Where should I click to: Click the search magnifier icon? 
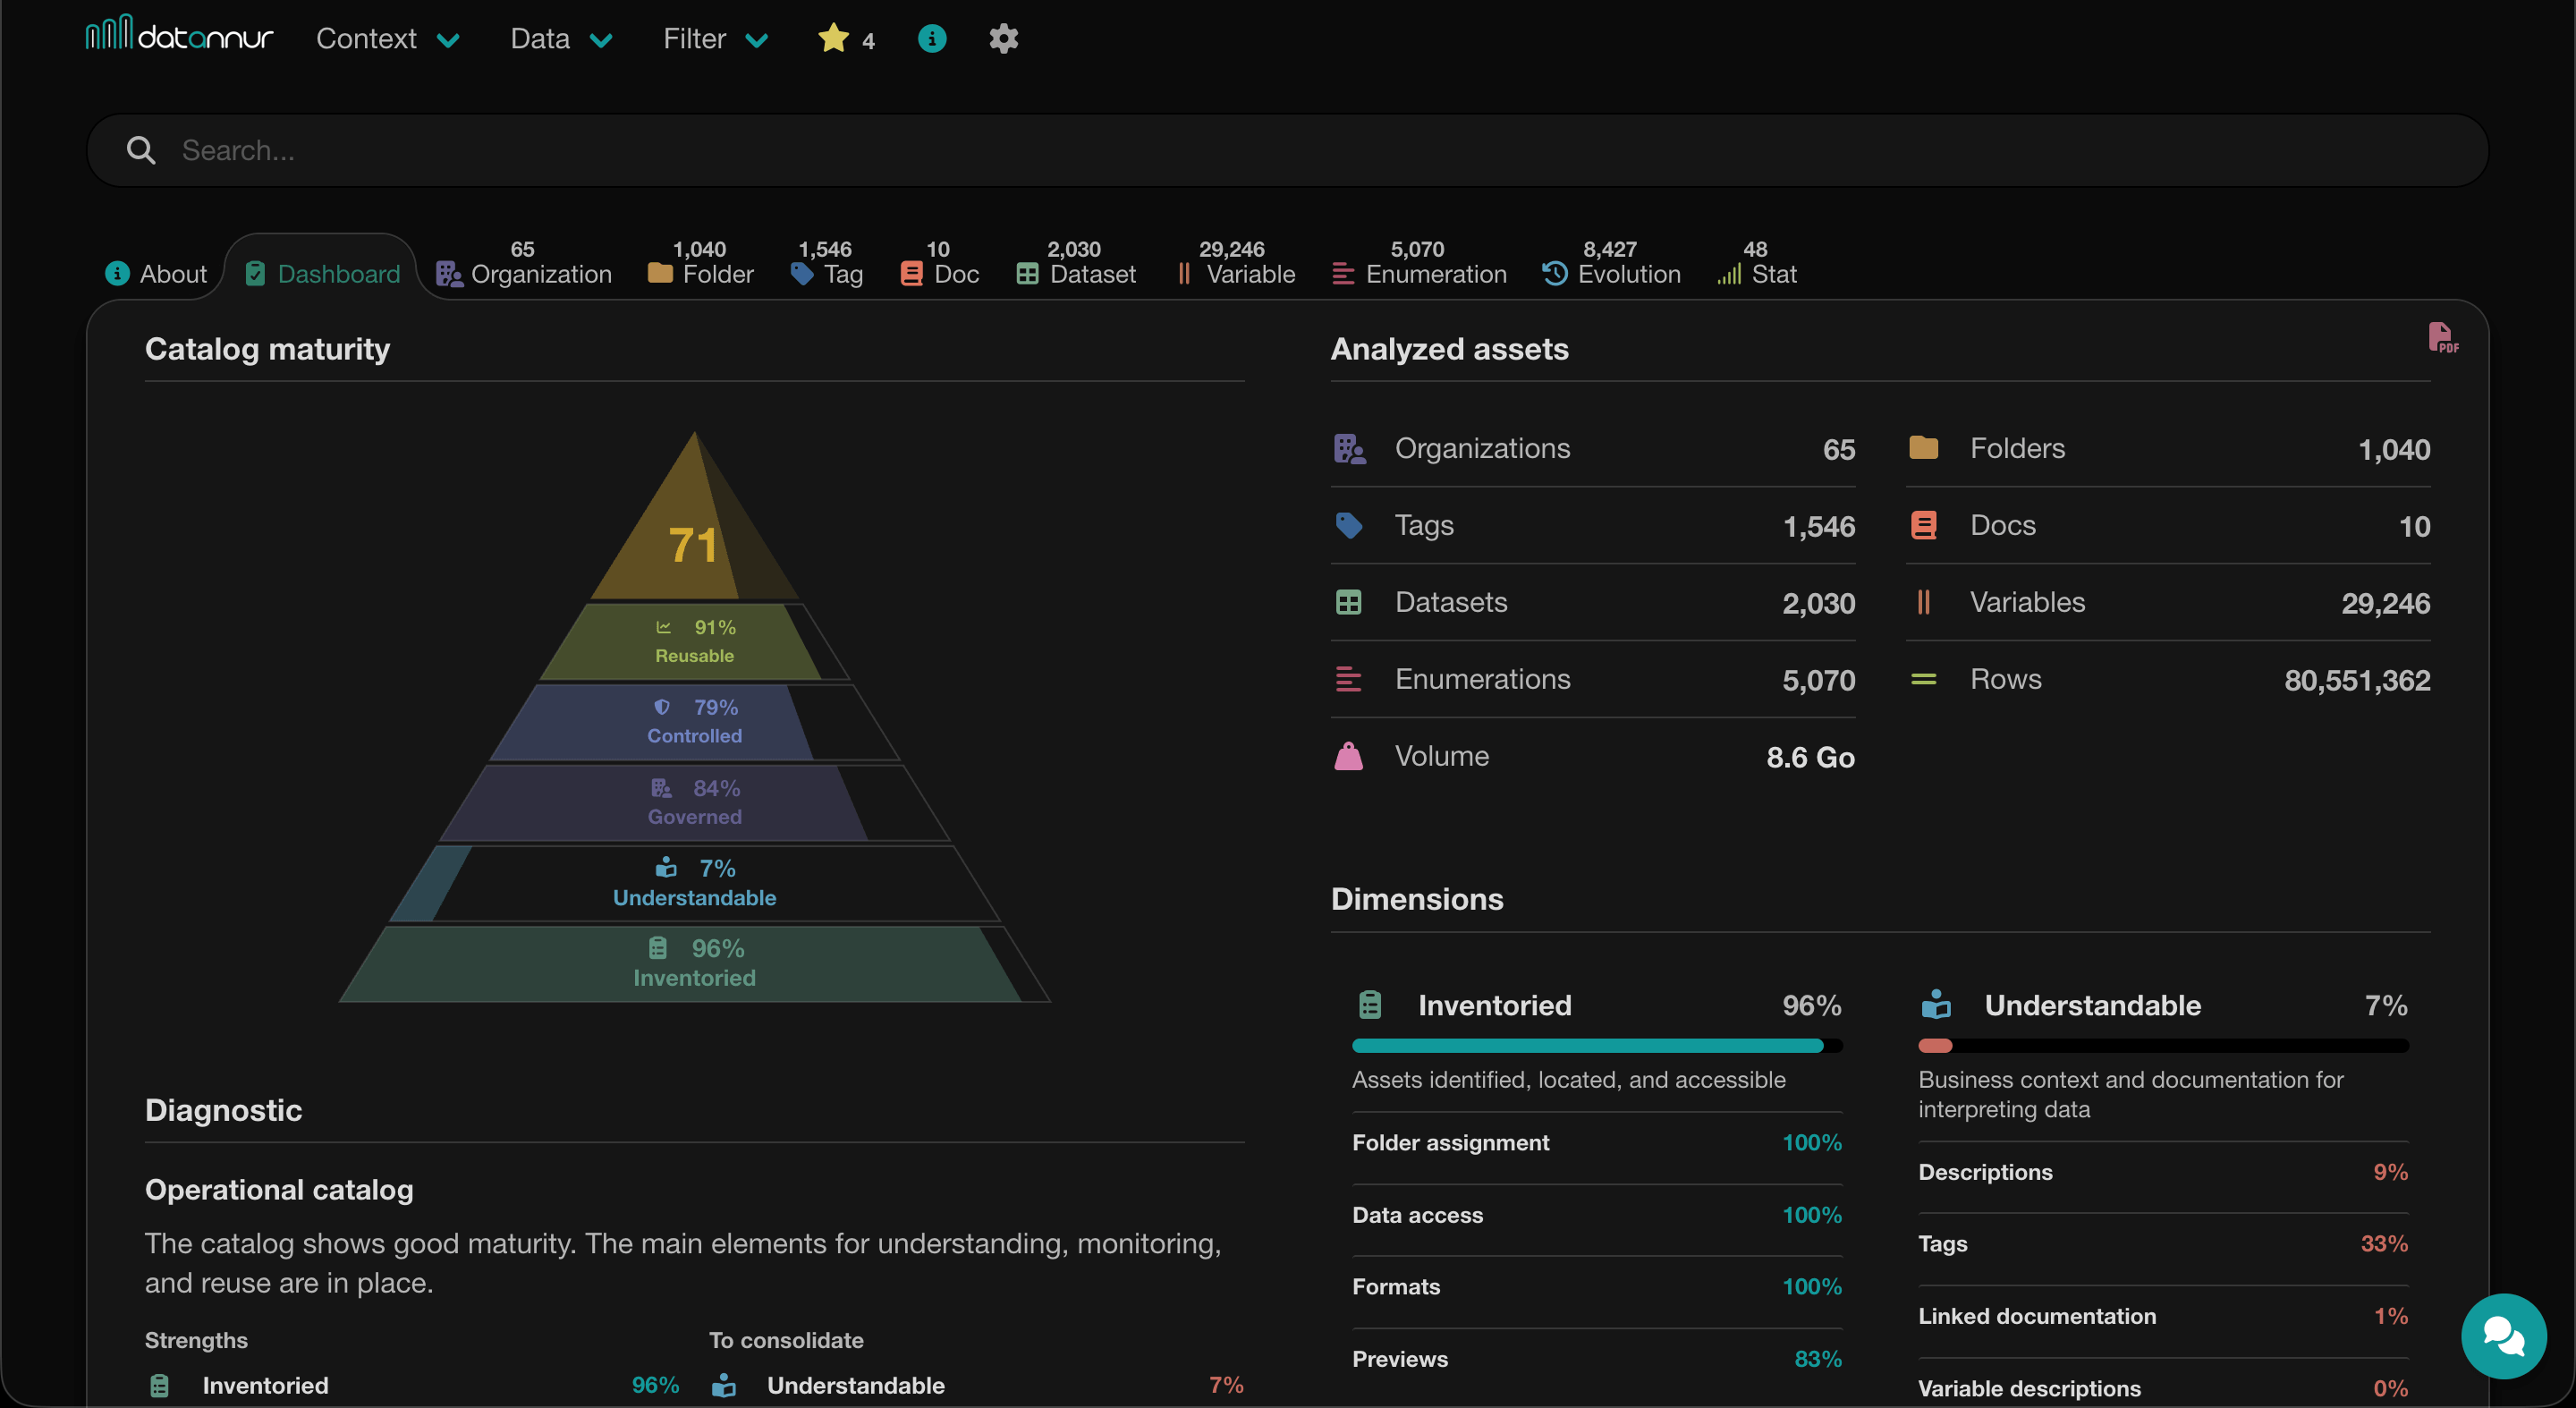(x=141, y=150)
